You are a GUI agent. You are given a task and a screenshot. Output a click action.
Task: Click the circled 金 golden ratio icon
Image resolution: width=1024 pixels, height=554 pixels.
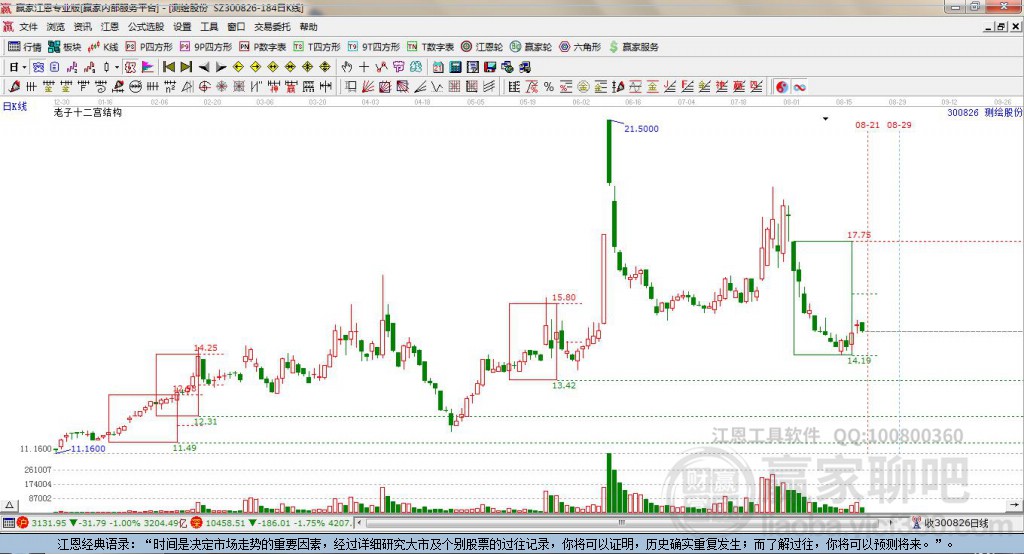[583, 87]
